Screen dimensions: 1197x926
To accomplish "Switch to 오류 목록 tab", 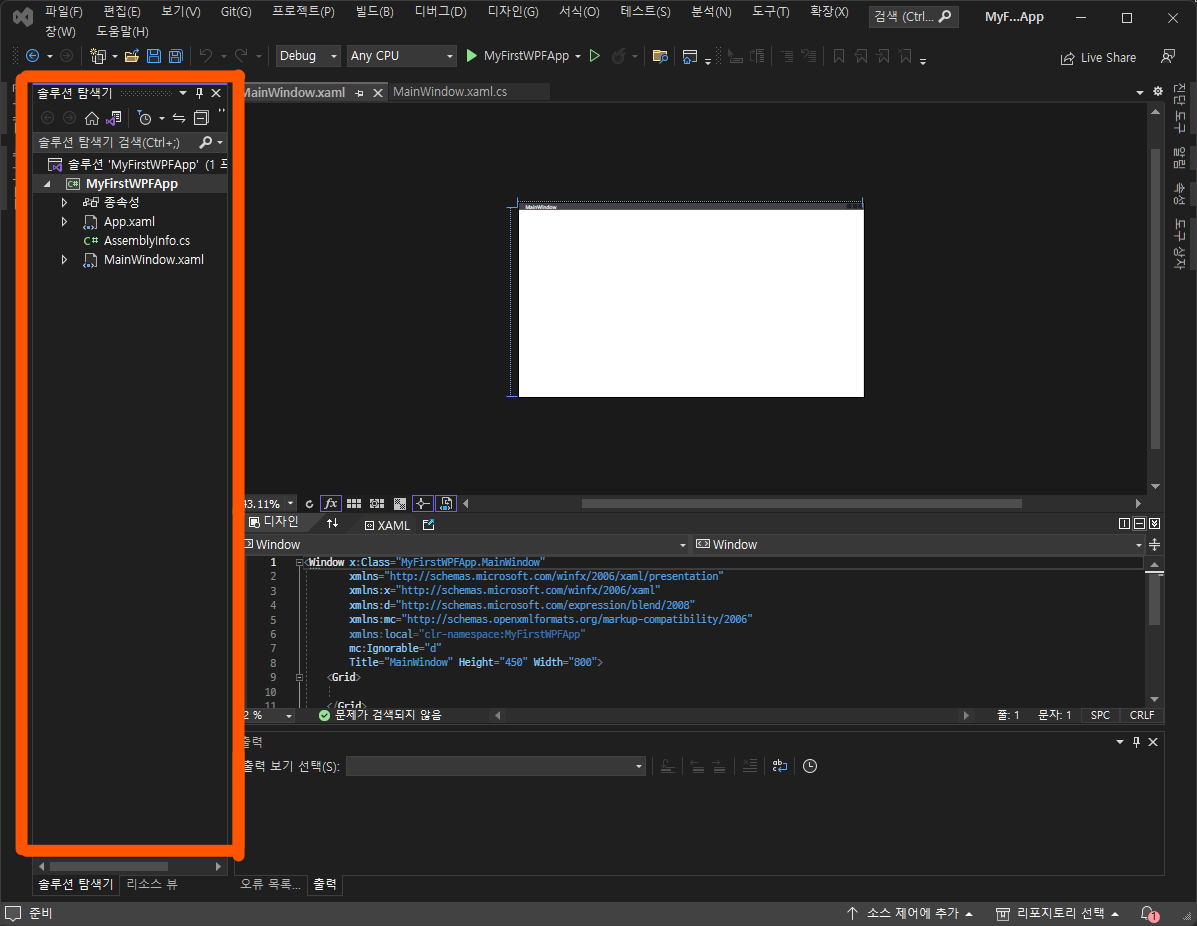I will [270, 884].
